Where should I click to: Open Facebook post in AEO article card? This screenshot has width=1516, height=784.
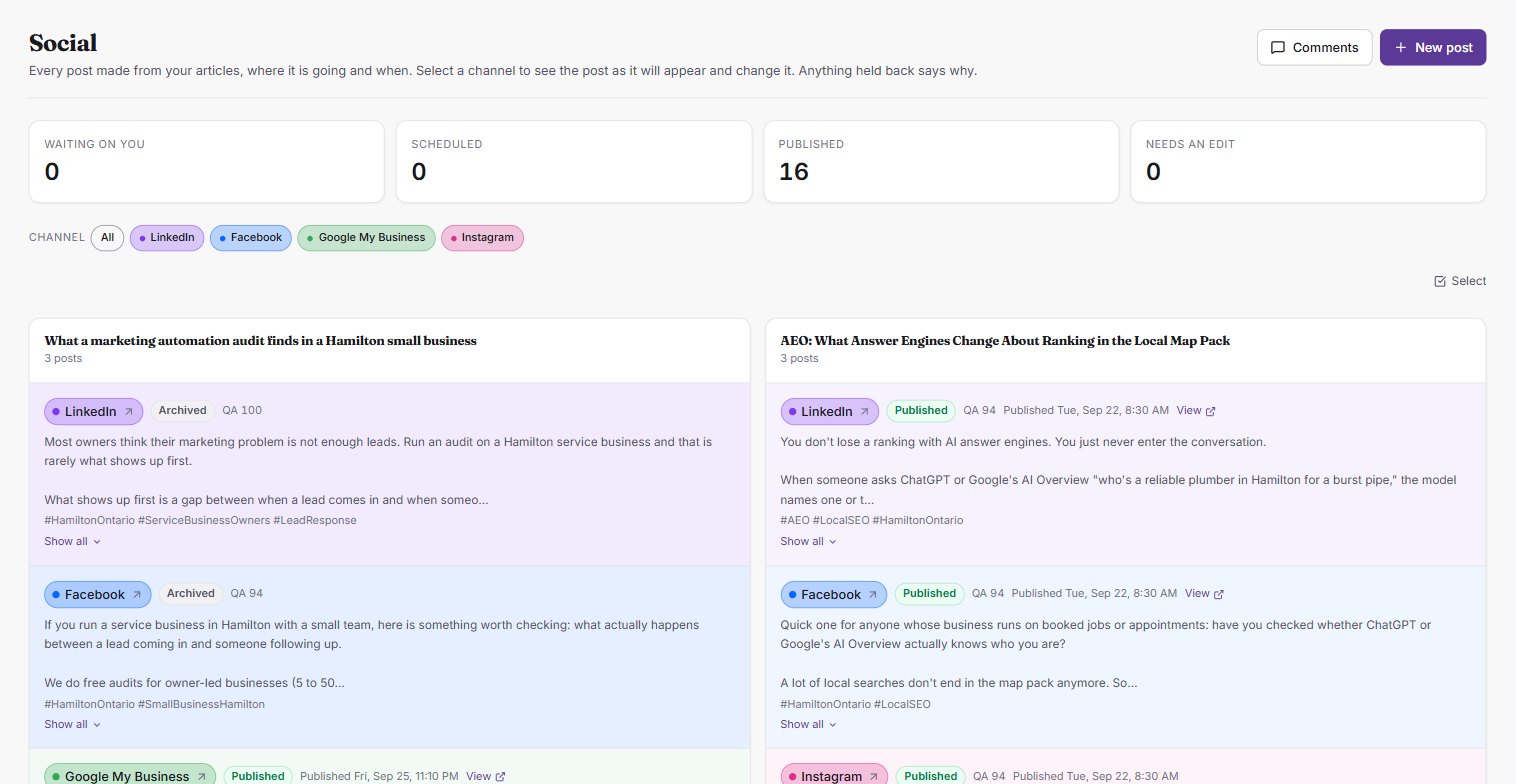tap(834, 594)
